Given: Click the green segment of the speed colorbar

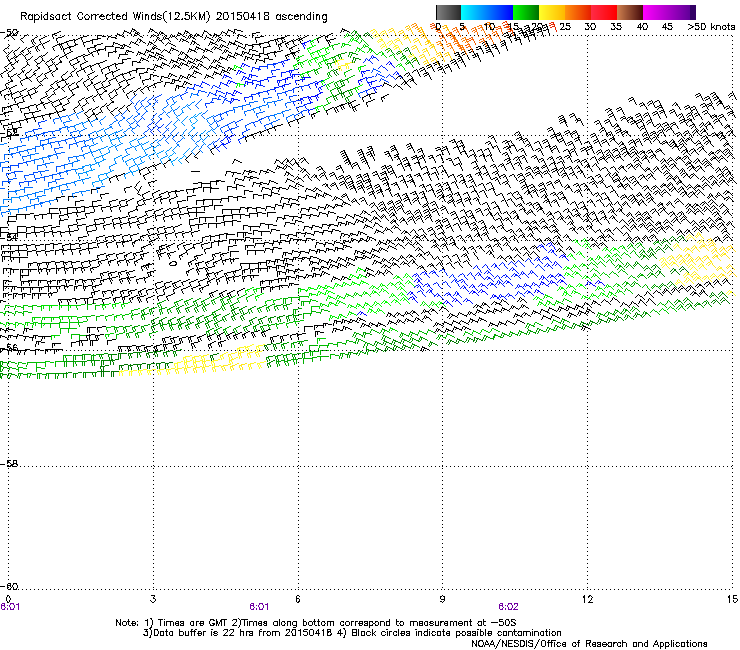Looking at the screenshot, I should [x=526, y=12].
